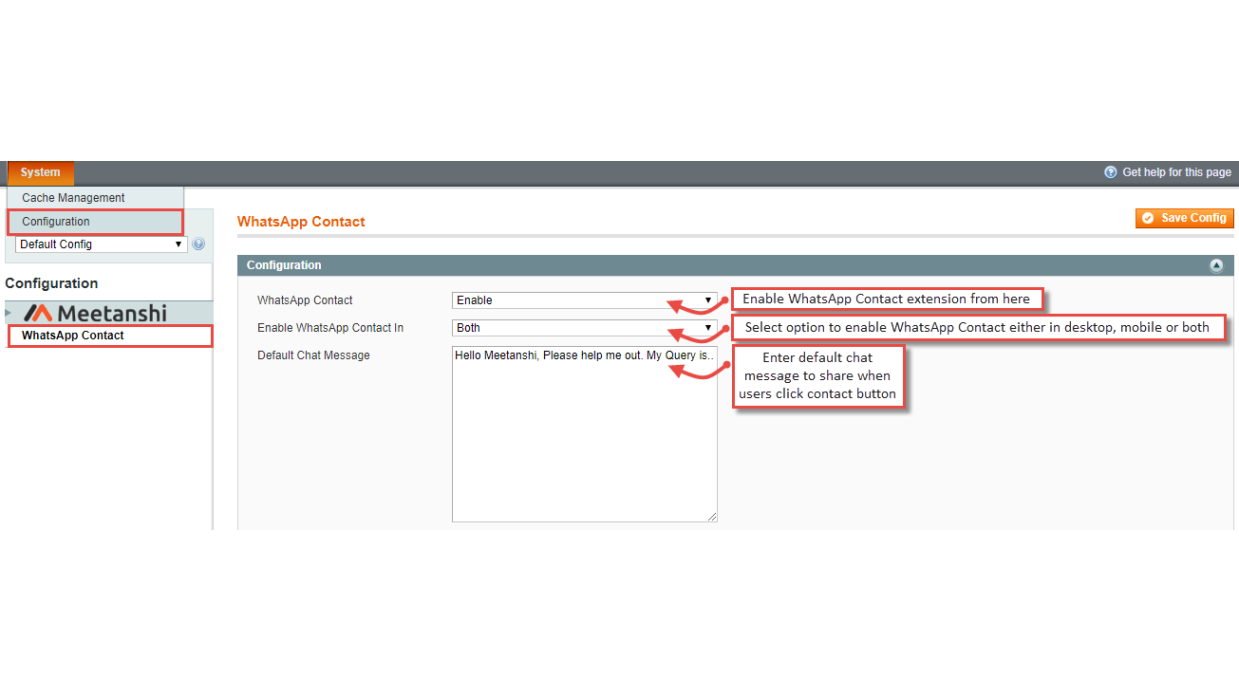This screenshot has width=1239, height=690.
Task: Click the Save Config button
Action: 1184,218
